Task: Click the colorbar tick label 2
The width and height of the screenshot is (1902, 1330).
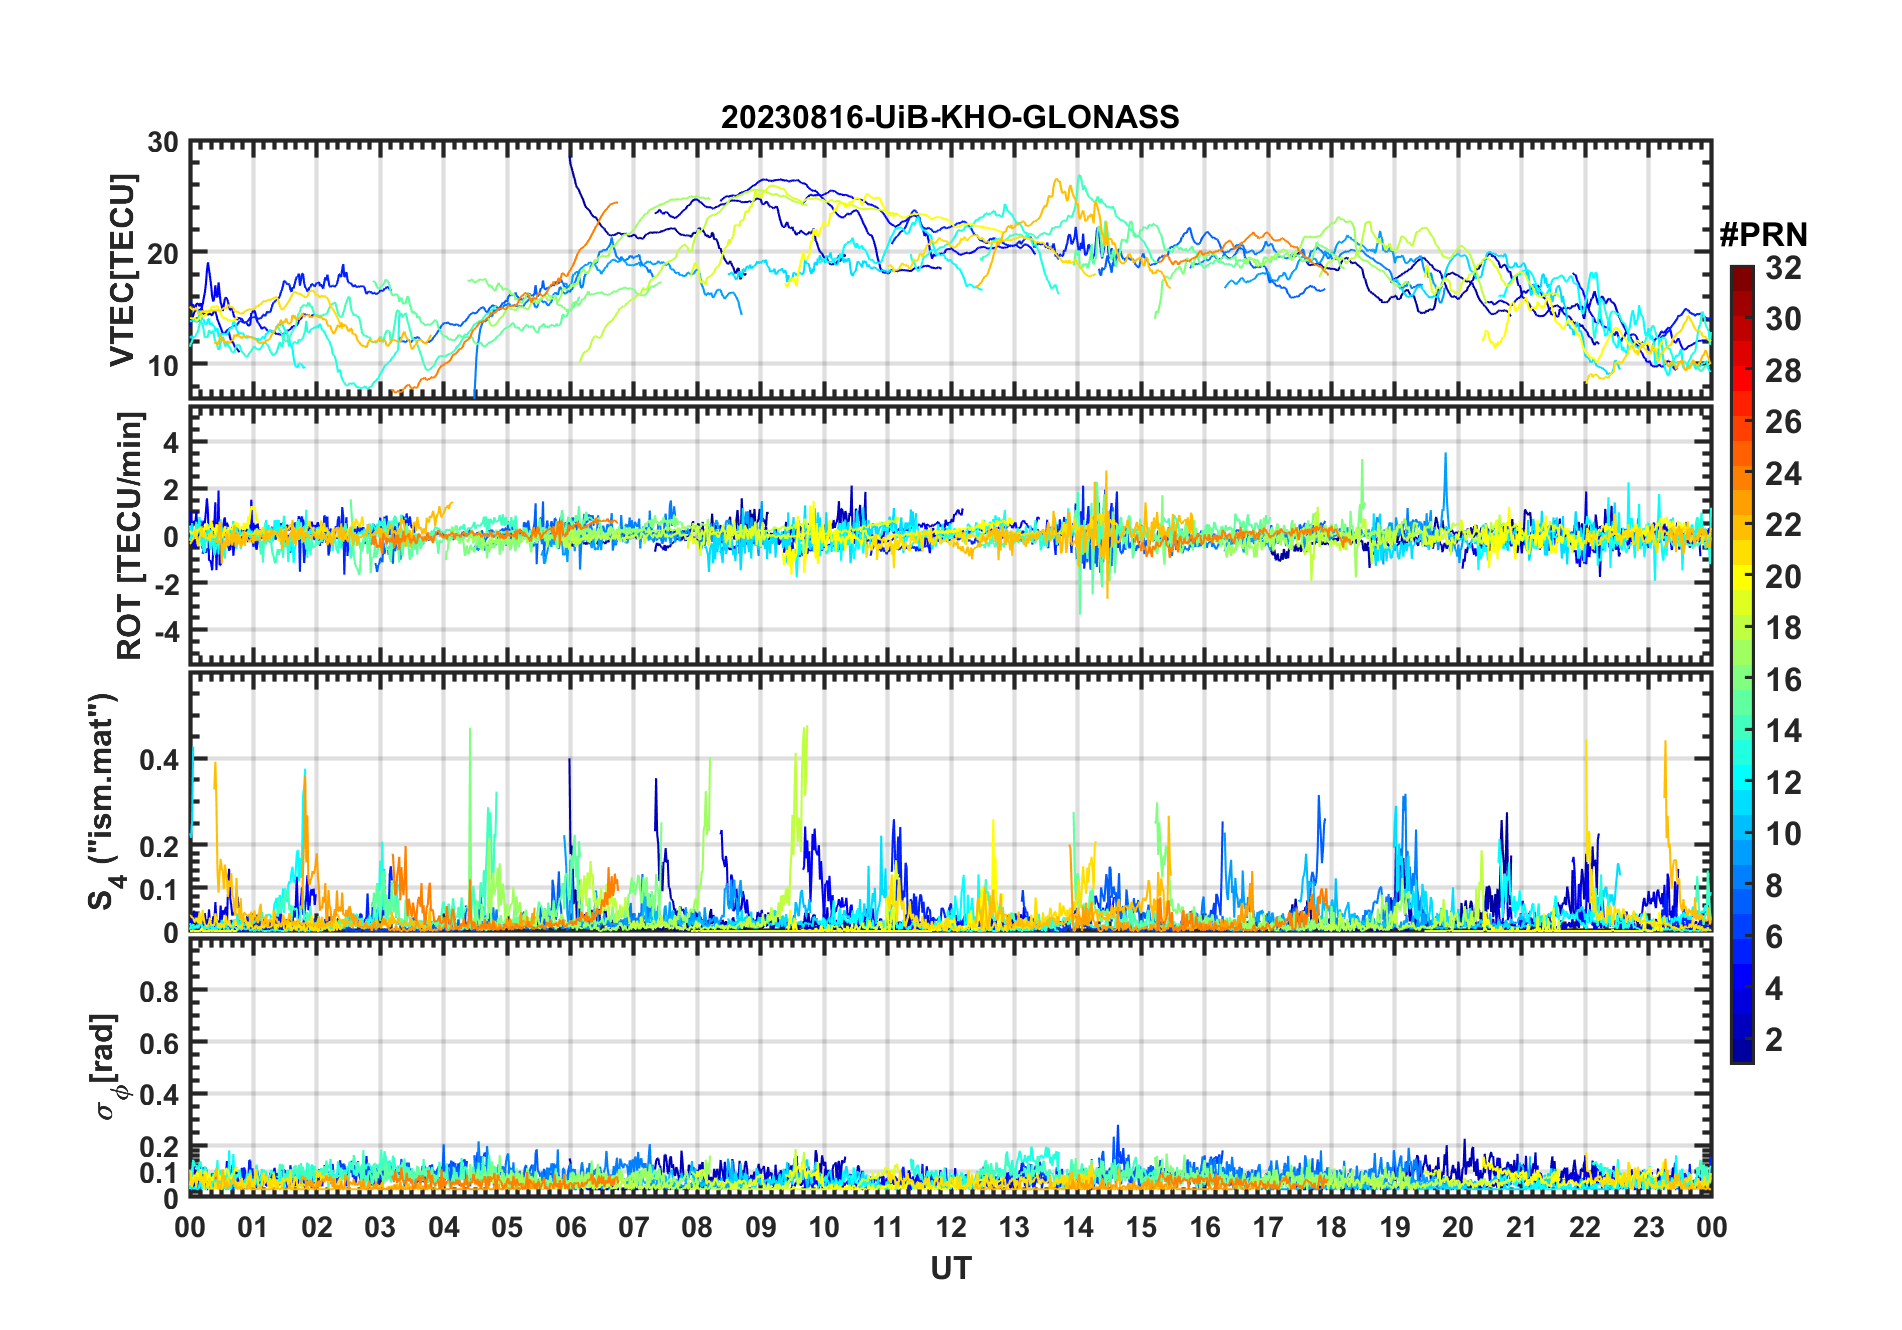Action: click(1774, 1040)
